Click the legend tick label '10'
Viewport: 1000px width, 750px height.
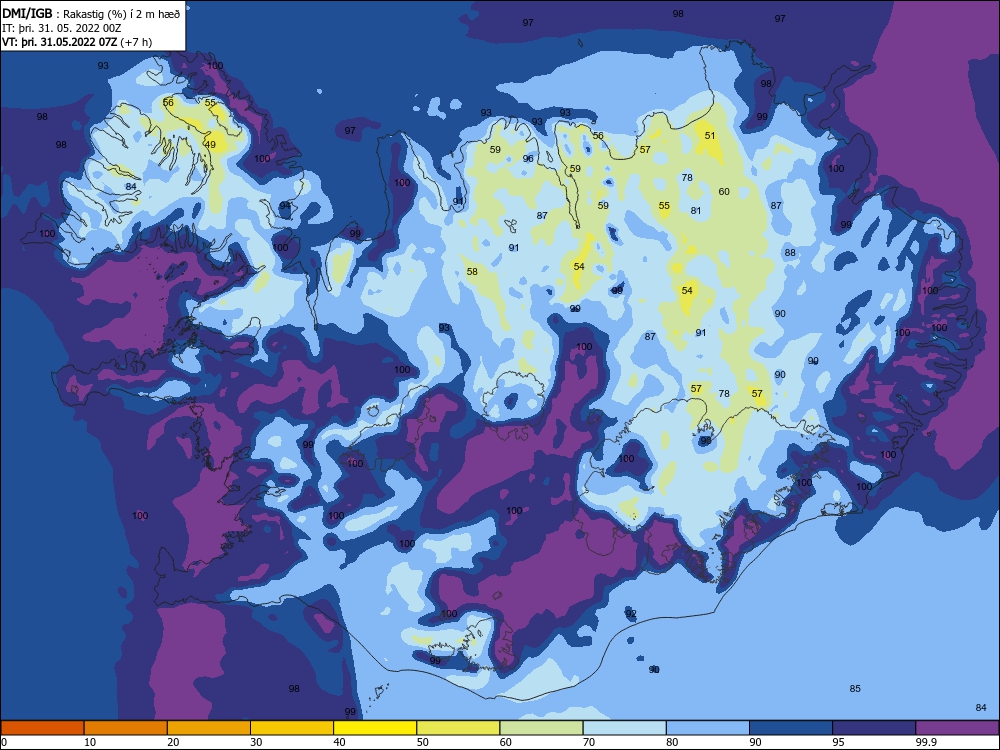tap(90, 742)
